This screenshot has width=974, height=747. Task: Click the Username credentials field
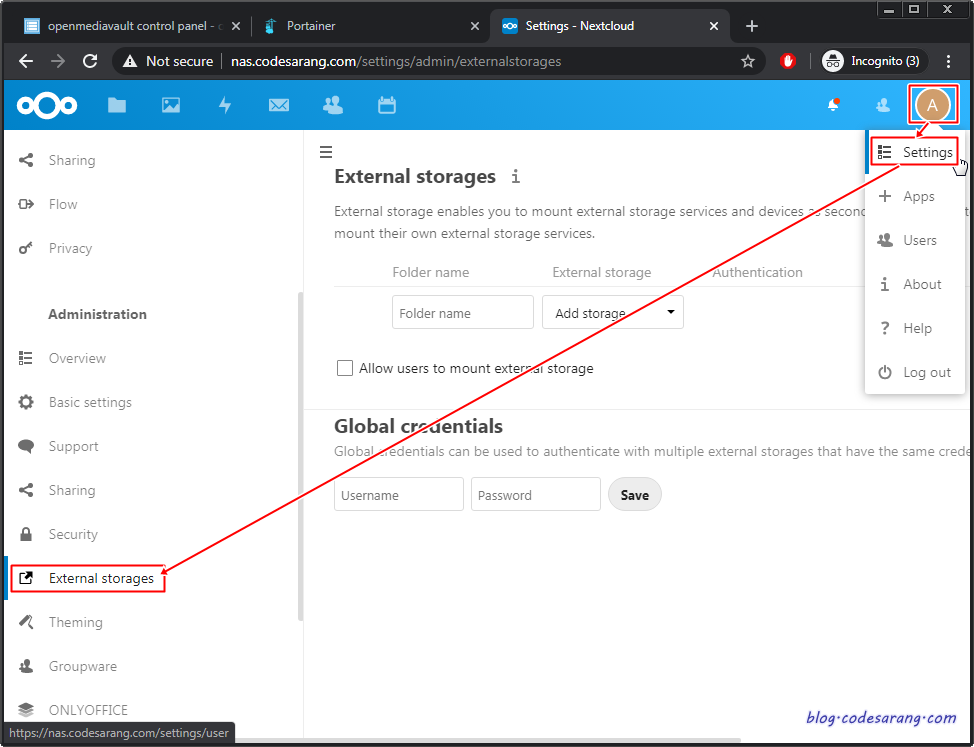399,494
